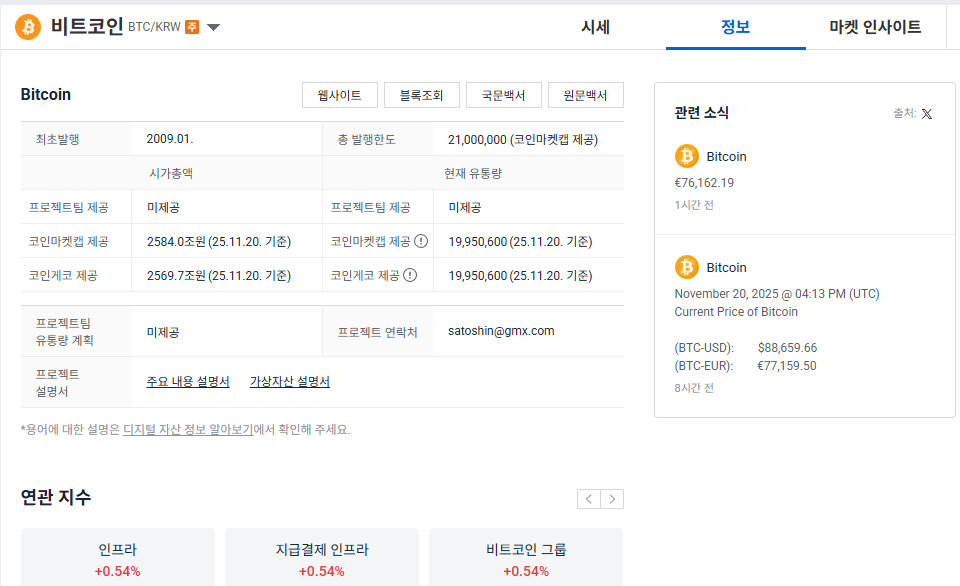This screenshot has height=586, width=960.
Task: Click Bitcoin avatar on the November 20 post
Action: tap(687, 267)
